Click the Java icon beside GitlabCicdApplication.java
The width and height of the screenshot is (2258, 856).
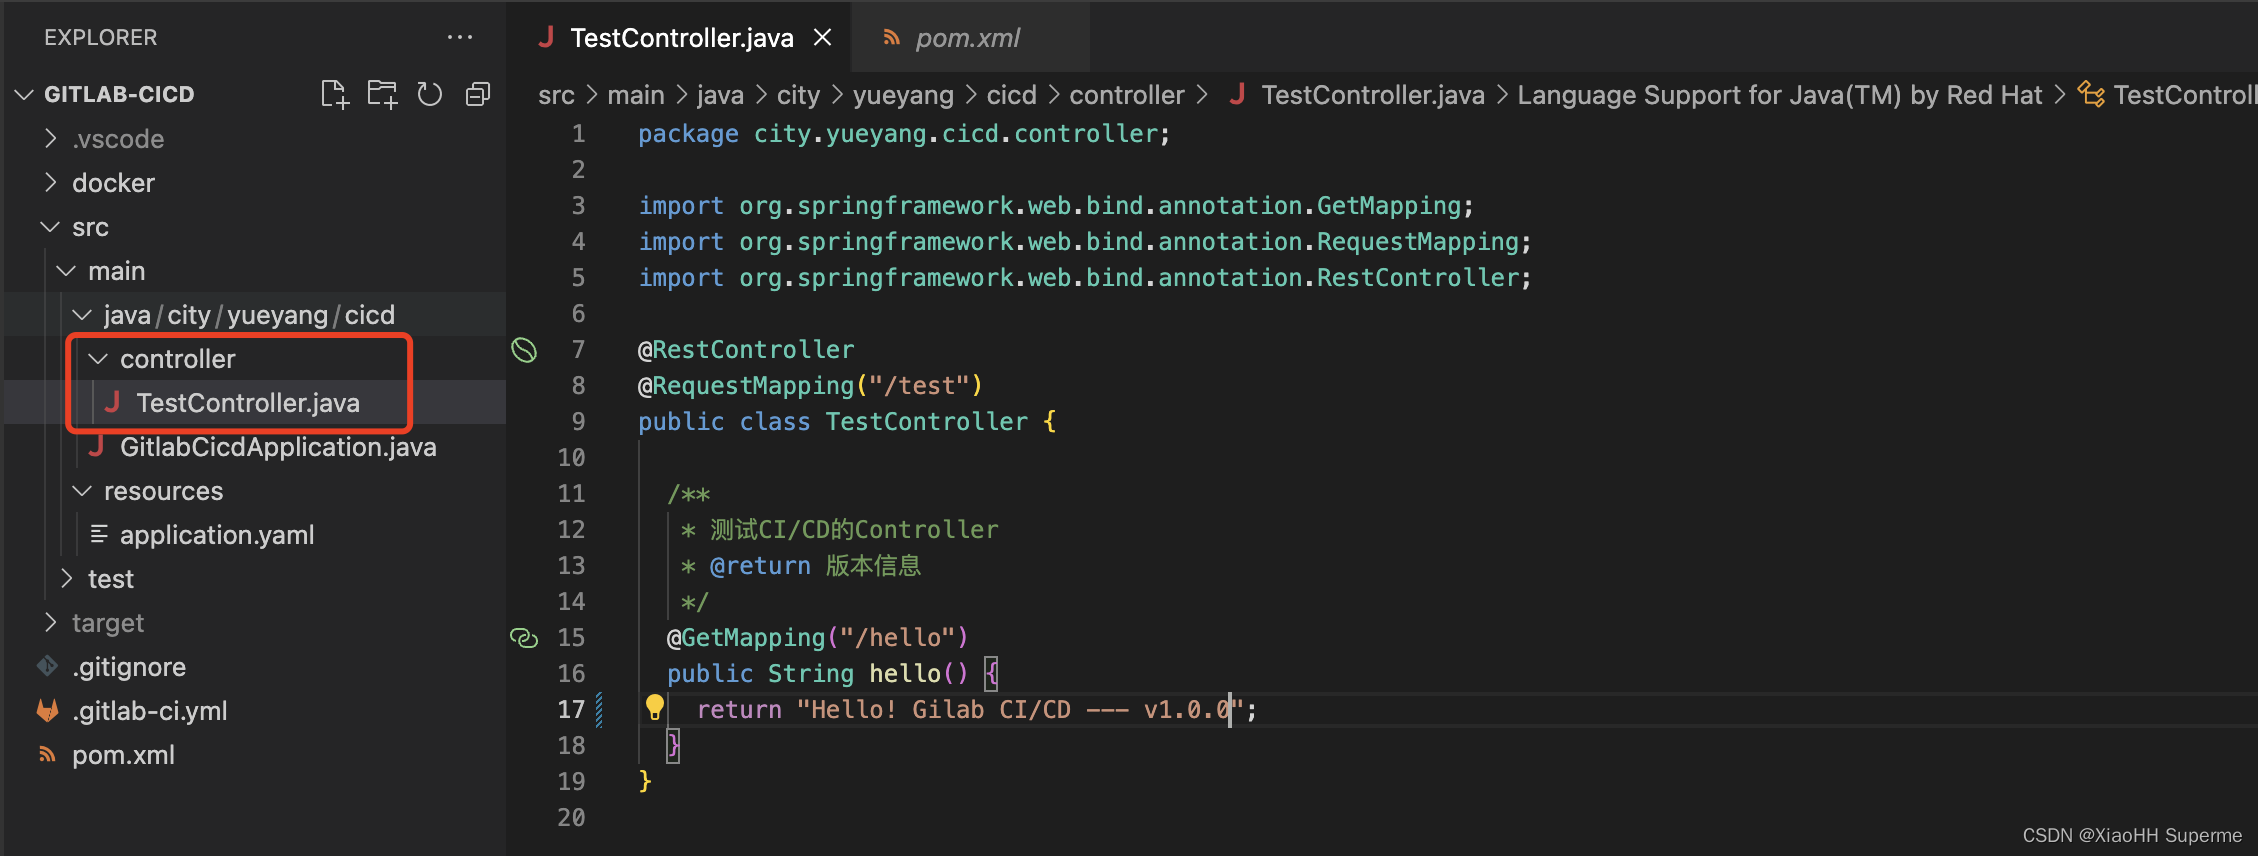[x=96, y=446]
